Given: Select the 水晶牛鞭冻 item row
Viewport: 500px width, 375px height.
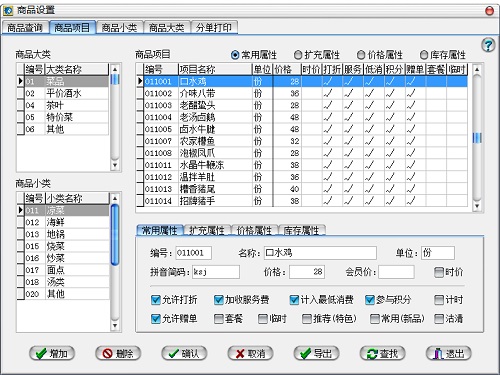Looking at the screenshot, I should pos(302,165).
